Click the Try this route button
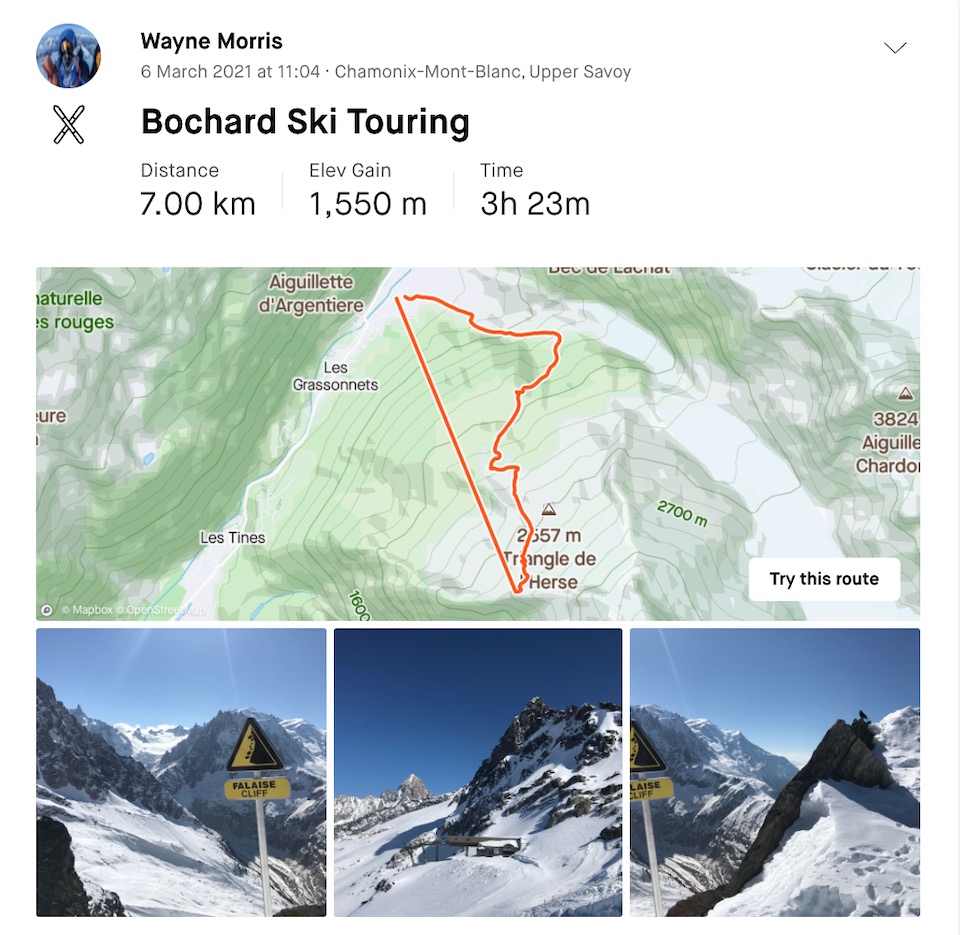 [824, 579]
